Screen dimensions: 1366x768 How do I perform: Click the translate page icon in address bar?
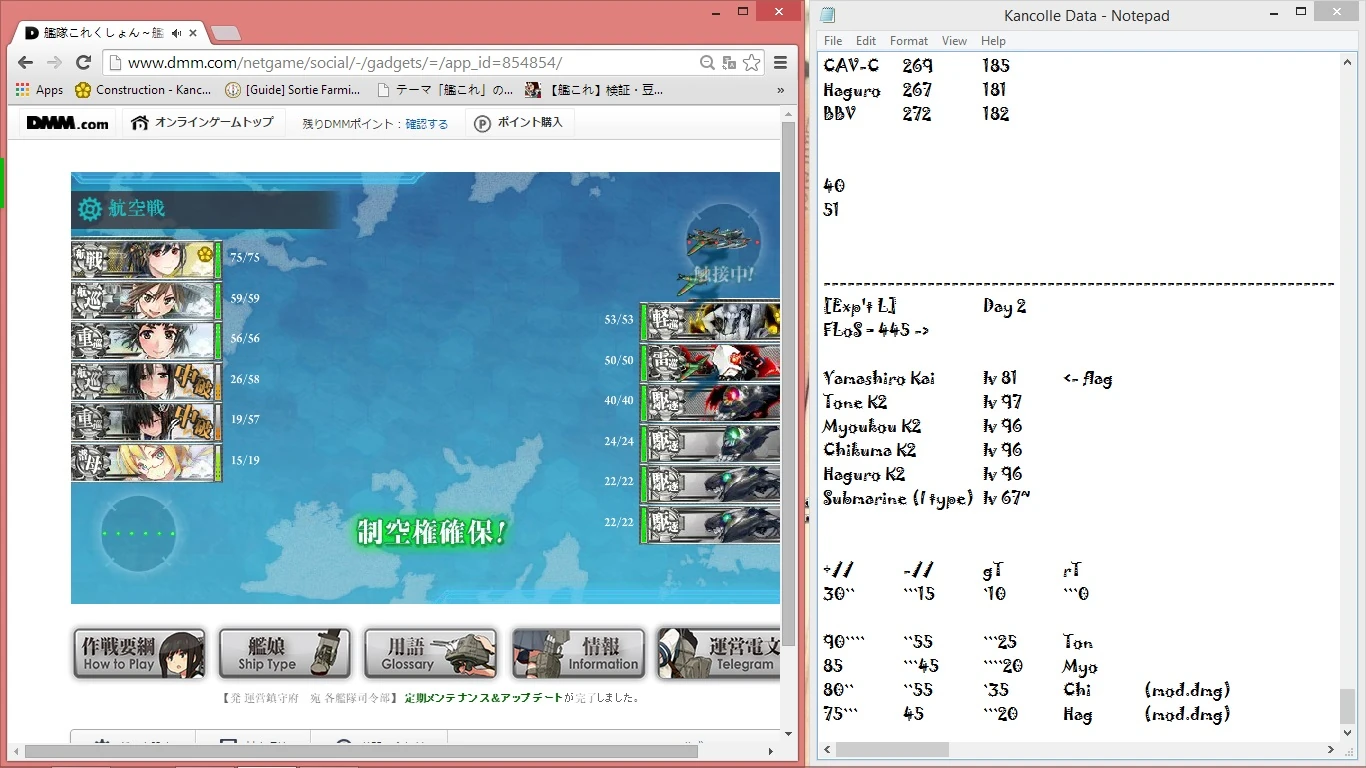(729, 63)
